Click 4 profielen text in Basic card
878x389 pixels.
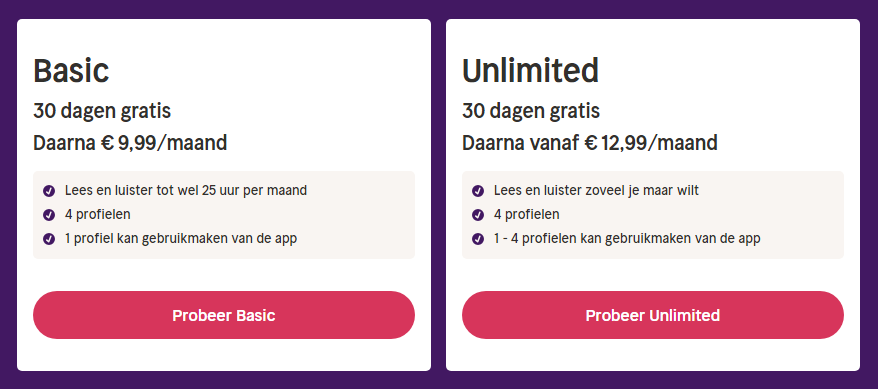click(x=97, y=214)
